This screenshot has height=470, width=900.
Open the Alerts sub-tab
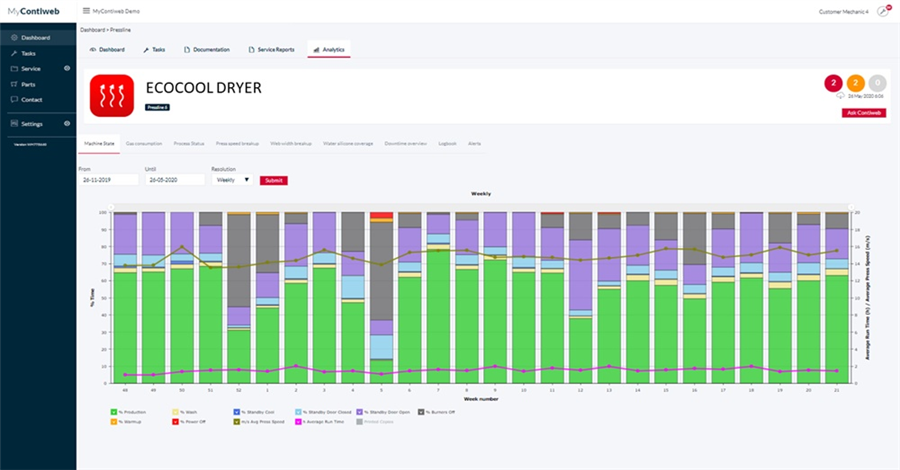coord(474,143)
